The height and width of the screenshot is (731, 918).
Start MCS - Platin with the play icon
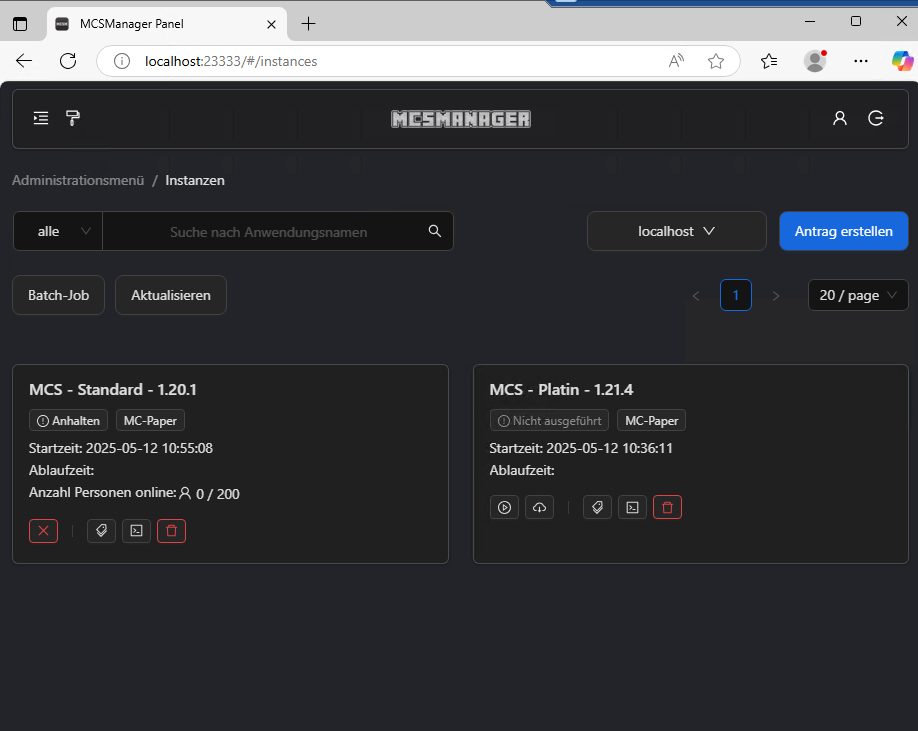tap(504, 507)
